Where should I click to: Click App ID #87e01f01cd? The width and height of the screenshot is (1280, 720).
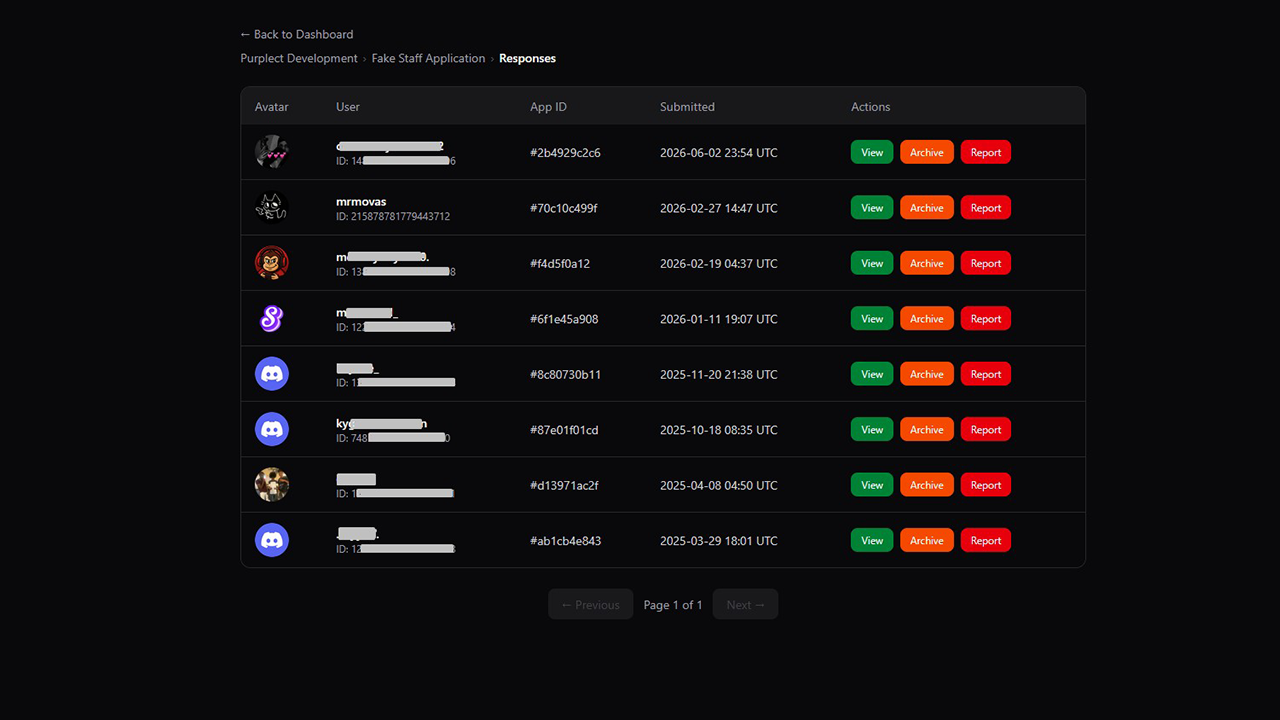pos(564,430)
